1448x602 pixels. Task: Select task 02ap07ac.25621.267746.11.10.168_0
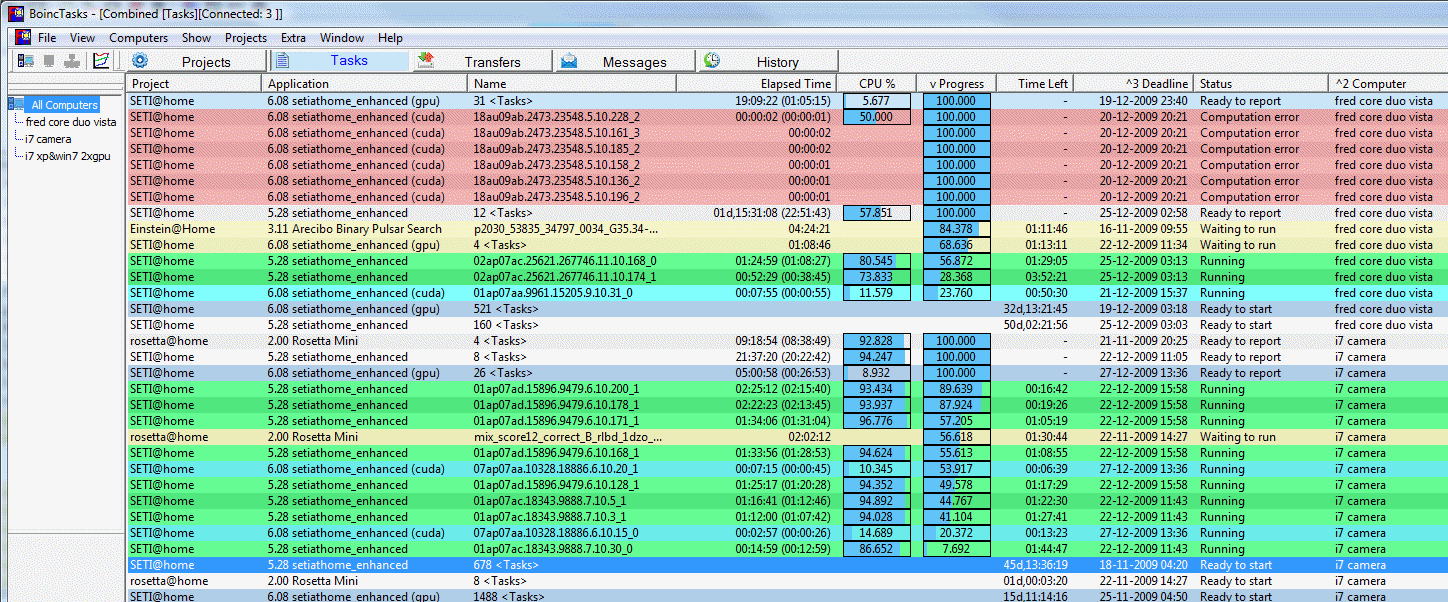click(565, 261)
